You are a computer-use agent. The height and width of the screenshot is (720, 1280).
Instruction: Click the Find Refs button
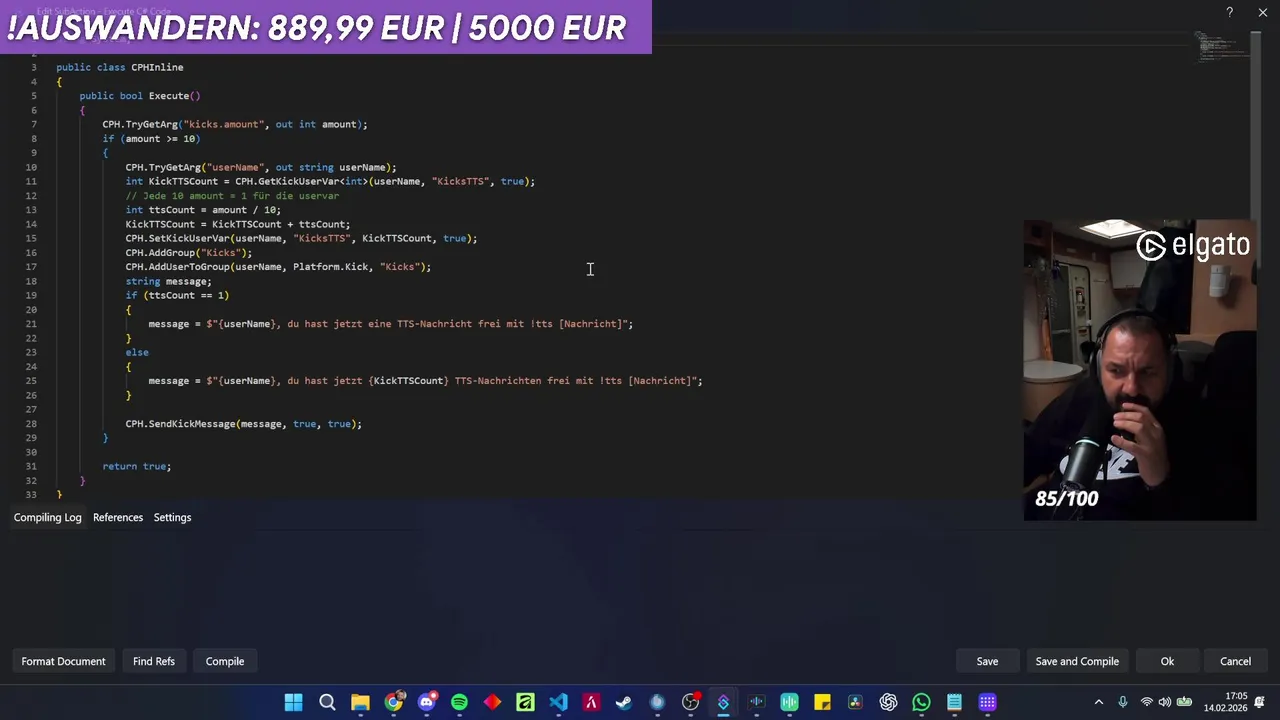[154, 661]
